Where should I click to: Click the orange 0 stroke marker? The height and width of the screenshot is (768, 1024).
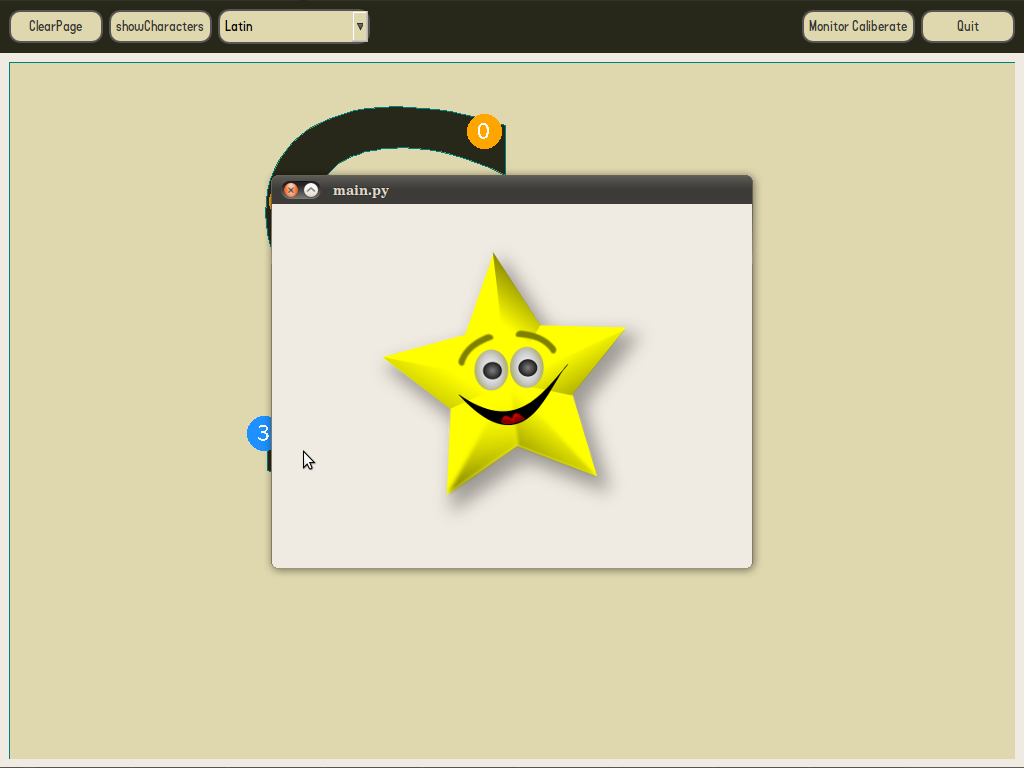pos(484,132)
